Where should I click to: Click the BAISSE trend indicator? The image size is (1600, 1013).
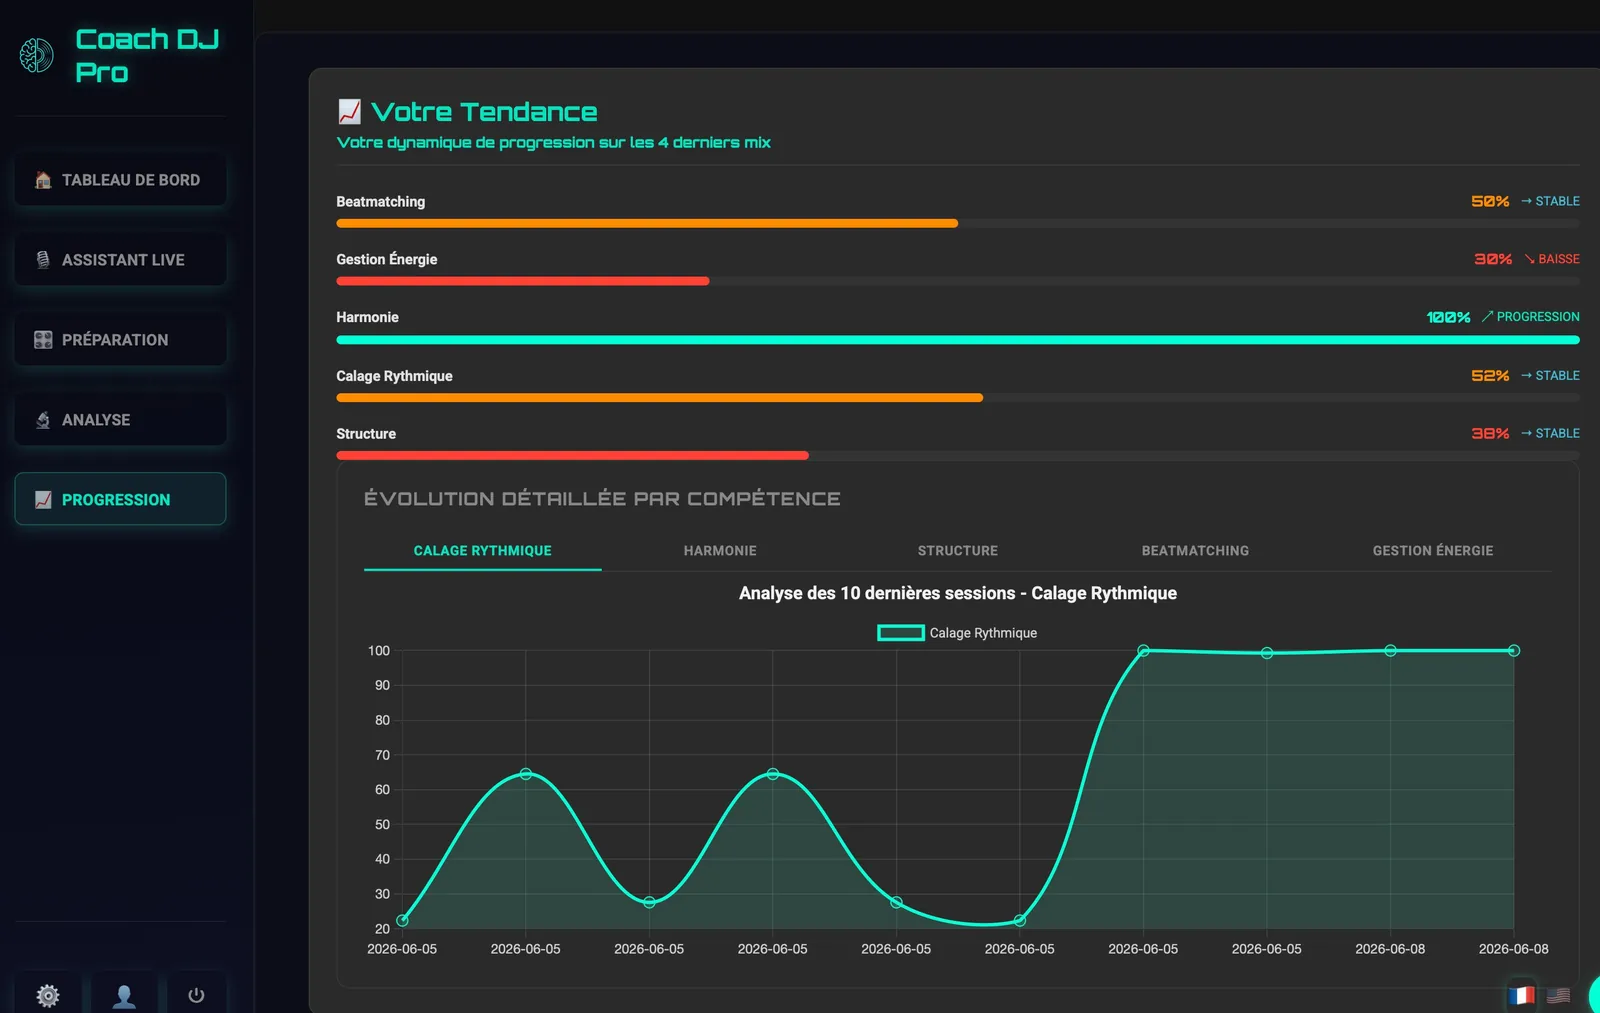point(1552,259)
